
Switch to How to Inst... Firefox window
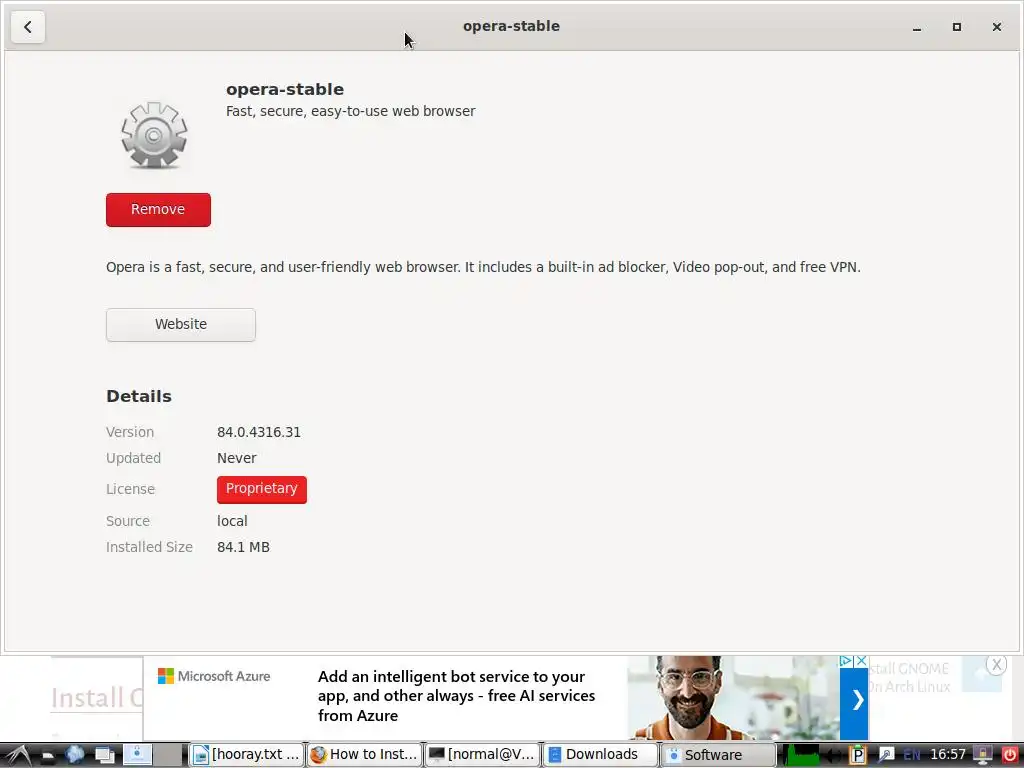(364, 754)
